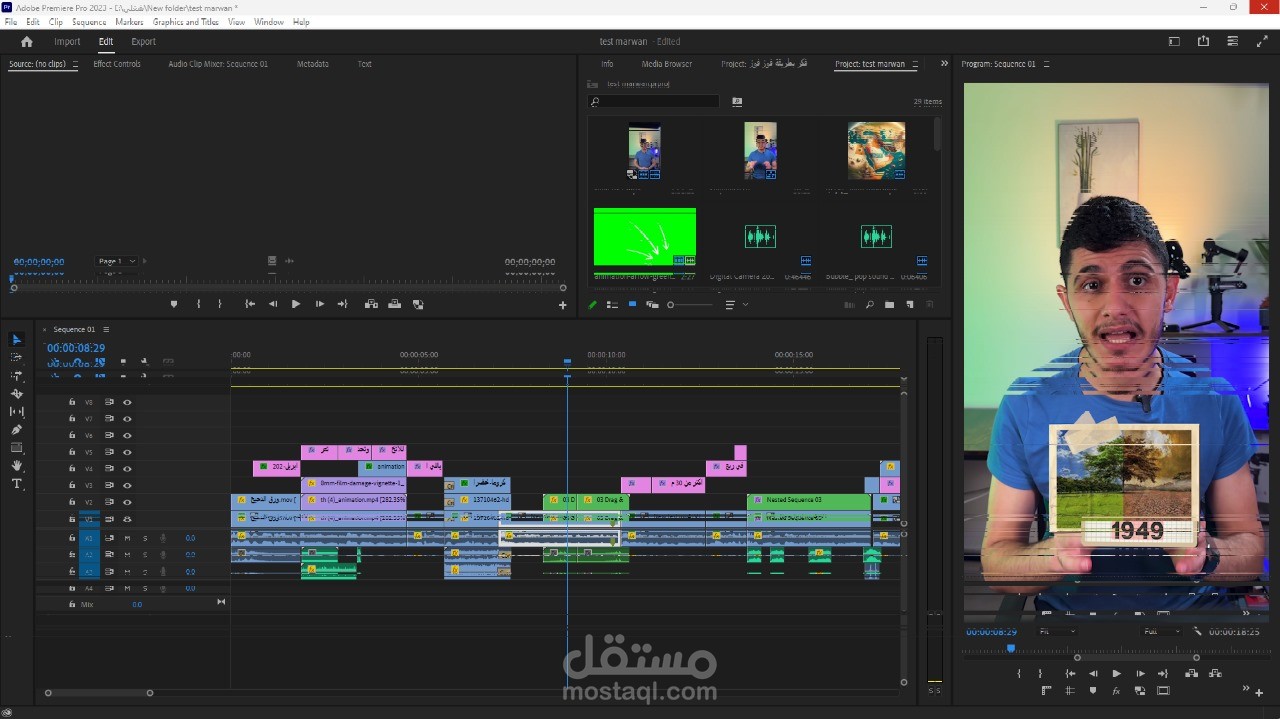This screenshot has height=719, width=1280.
Task: Create a New Bin in Project panel
Action: pos(889,305)
